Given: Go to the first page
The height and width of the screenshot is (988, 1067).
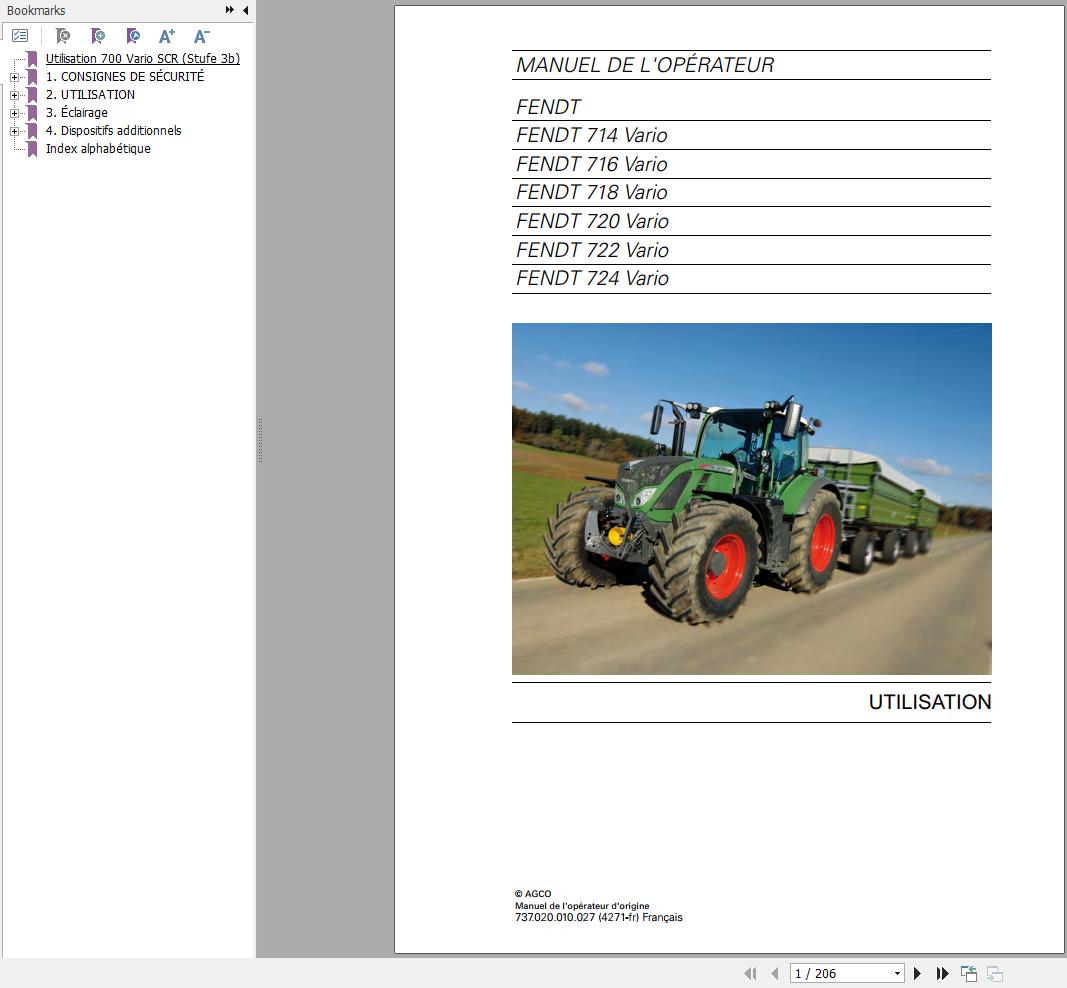Looking at the screenshot, I should pyautogui.click(x=750, y=973).
